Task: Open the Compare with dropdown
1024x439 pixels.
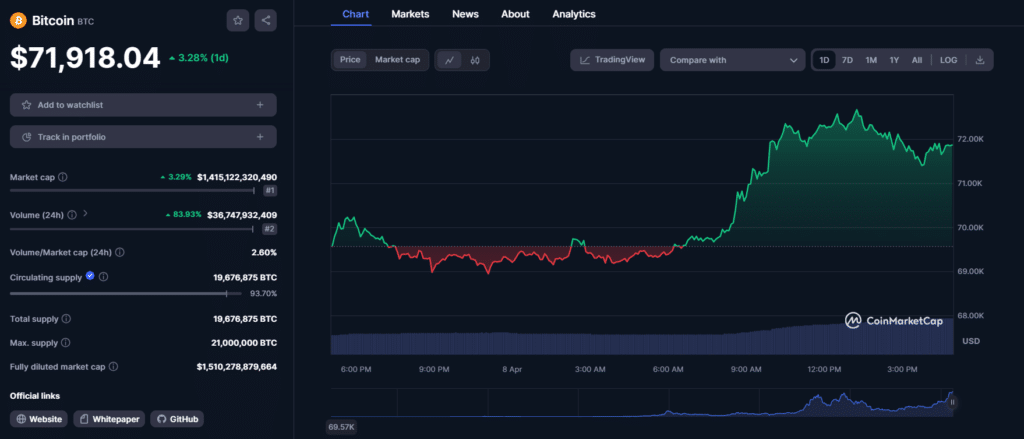Action: (733, 60)
